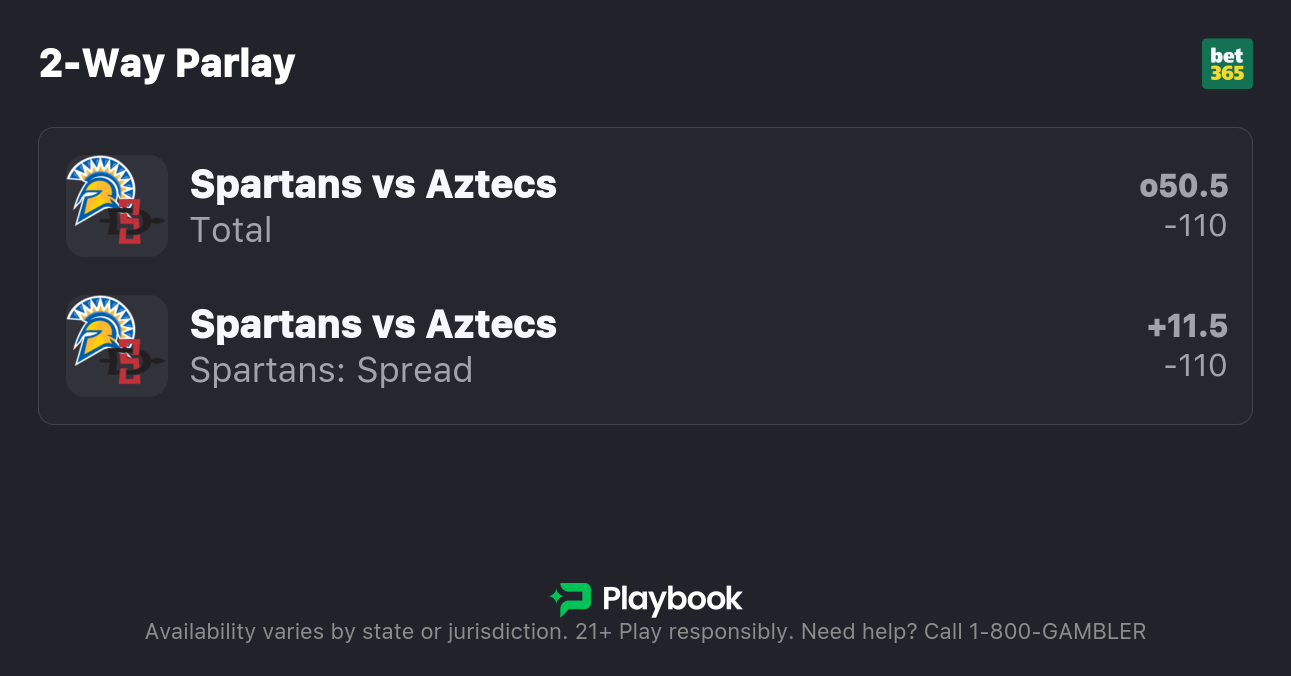This screenshot has height=676, width=1291.
Task: Click the 1-800-GAMBLER helpline number
Action: click(1055, 632)
